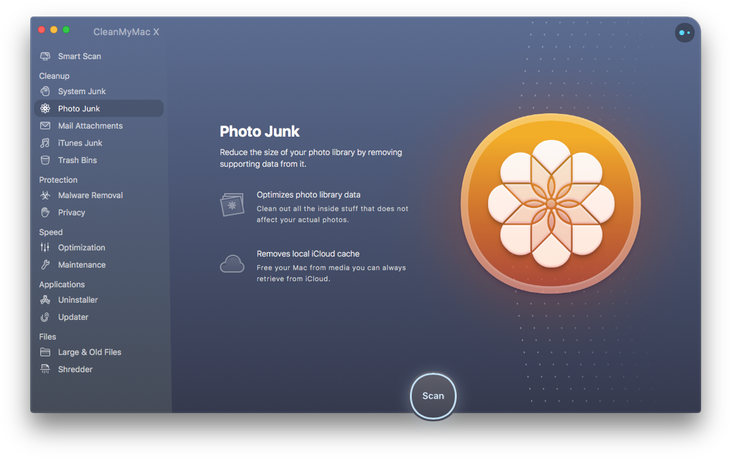This screenshot has width=730, height=458.
Task: Click the Maintenance wrench icon
Action: coord(45,265)
